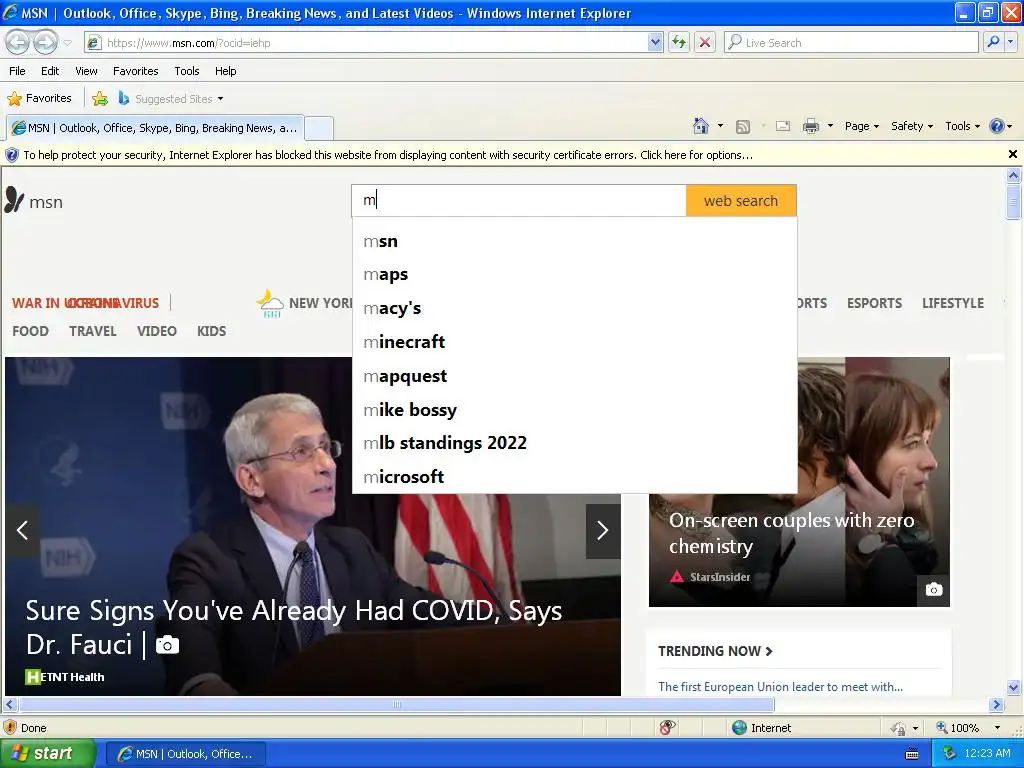This screenshot has height=768, width=1024.
Task: Close the security information bar
Action: [x=1013, y=154]
